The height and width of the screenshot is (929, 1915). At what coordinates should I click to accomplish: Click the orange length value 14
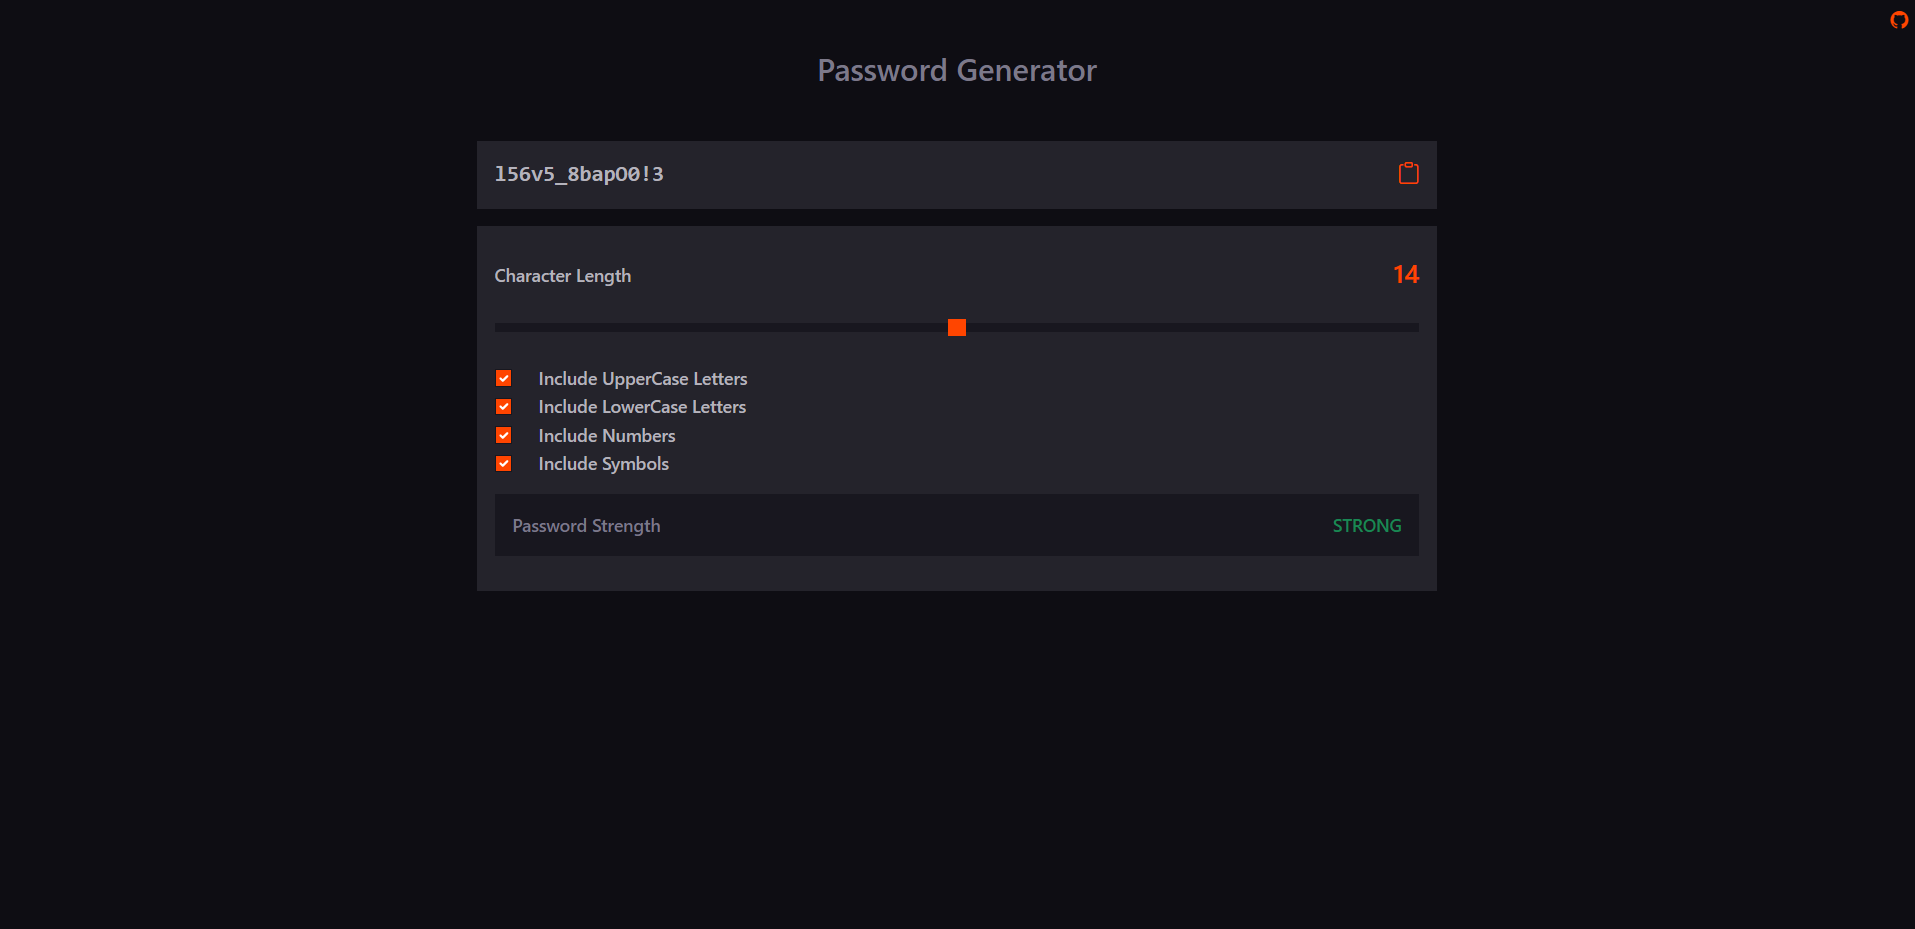pos(1406,274)
